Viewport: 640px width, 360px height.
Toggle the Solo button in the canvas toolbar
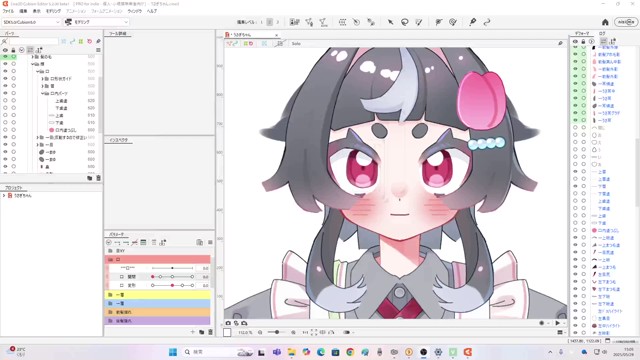coord(296,43)
